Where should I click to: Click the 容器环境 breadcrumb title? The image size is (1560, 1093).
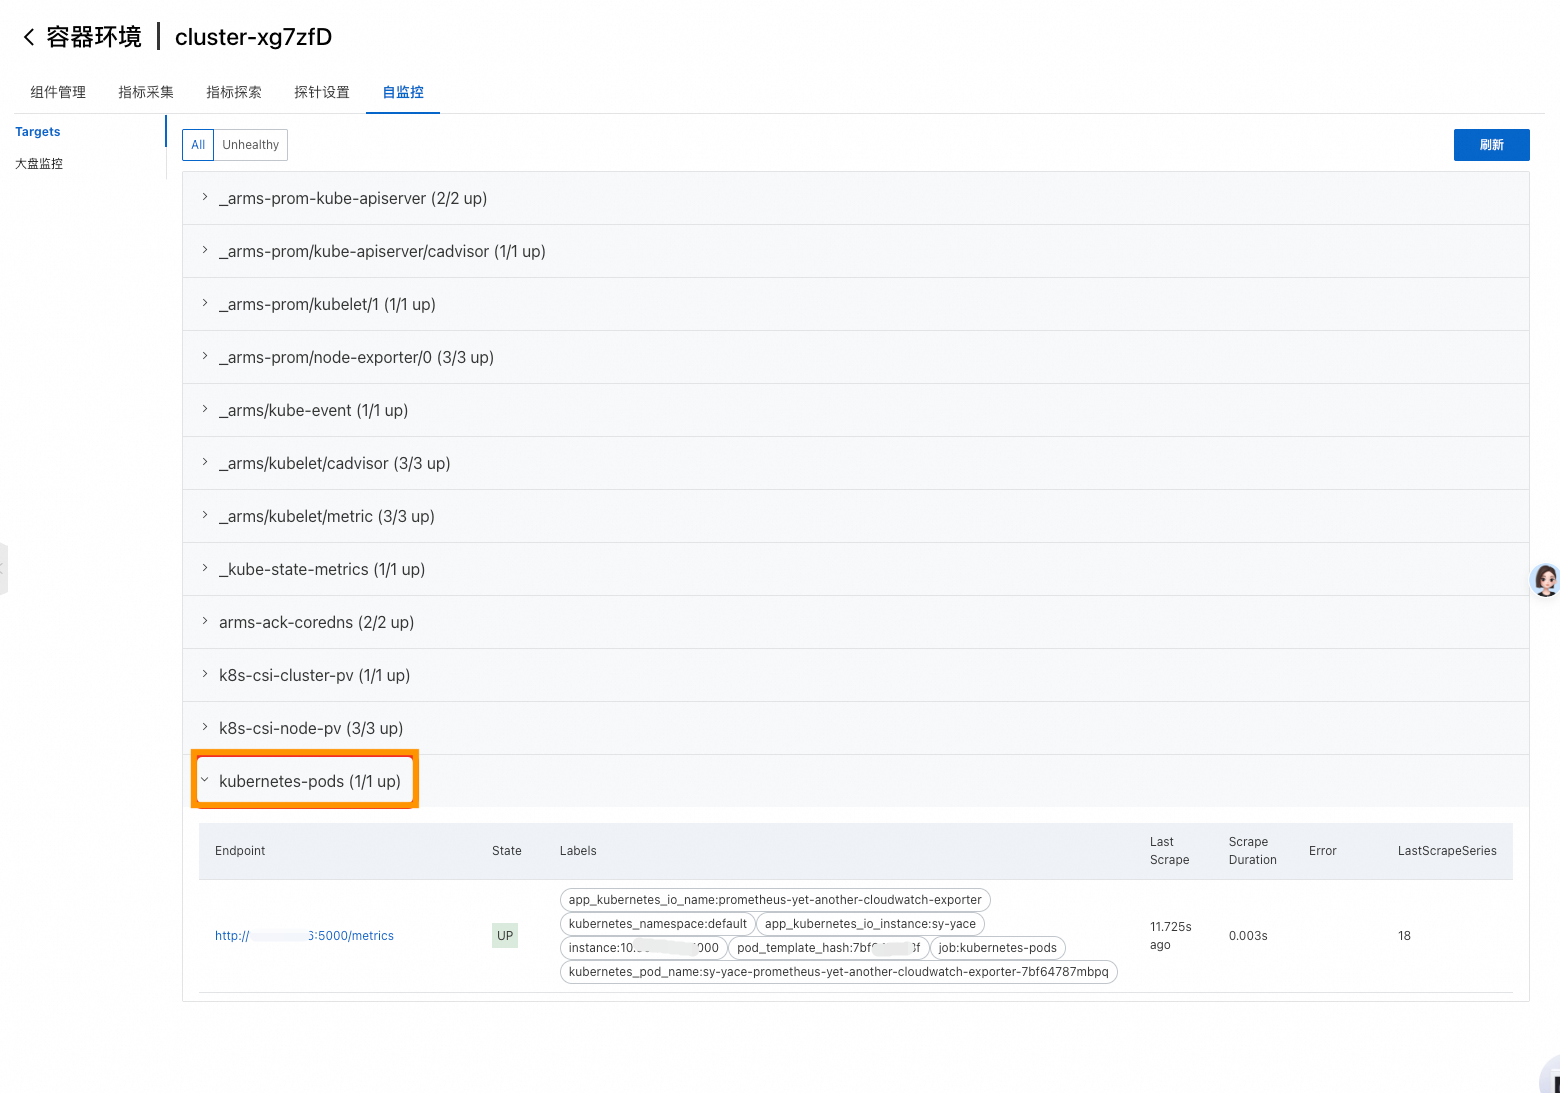tap(94, 37)
